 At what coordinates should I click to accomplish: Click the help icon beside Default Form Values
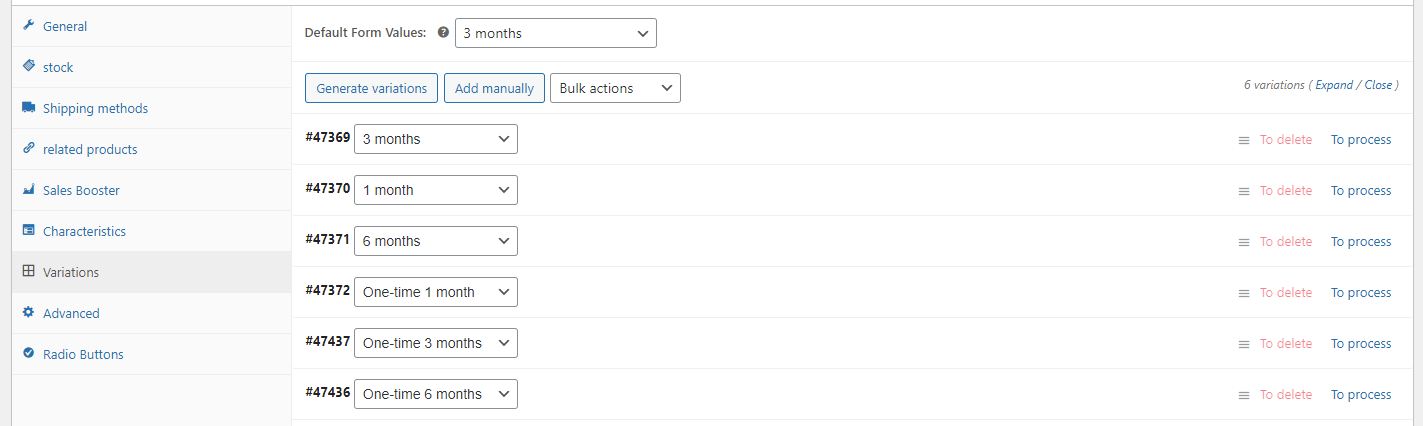(x=443, y=33)
